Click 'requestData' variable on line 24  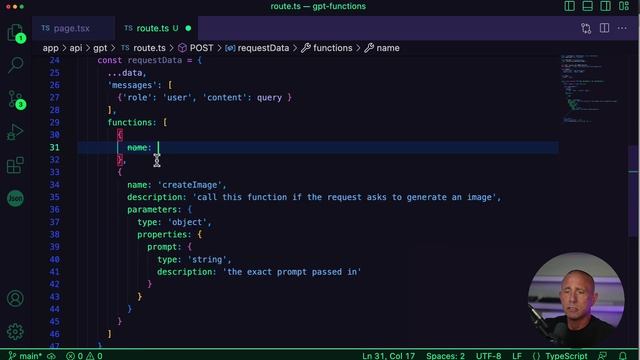155,60
